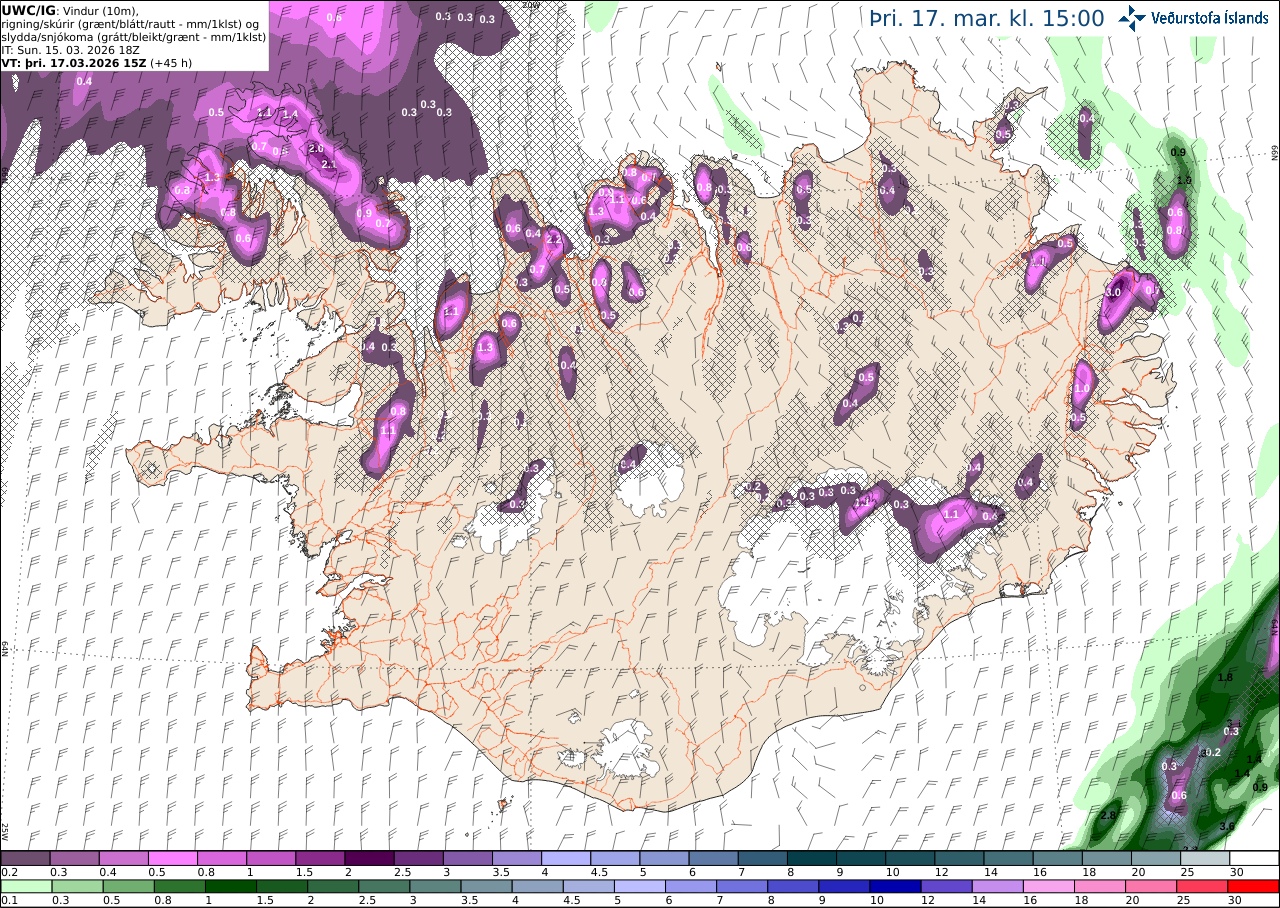Click the bright pink 0.5–0.8 swatch in top legend row

(172, 858)
